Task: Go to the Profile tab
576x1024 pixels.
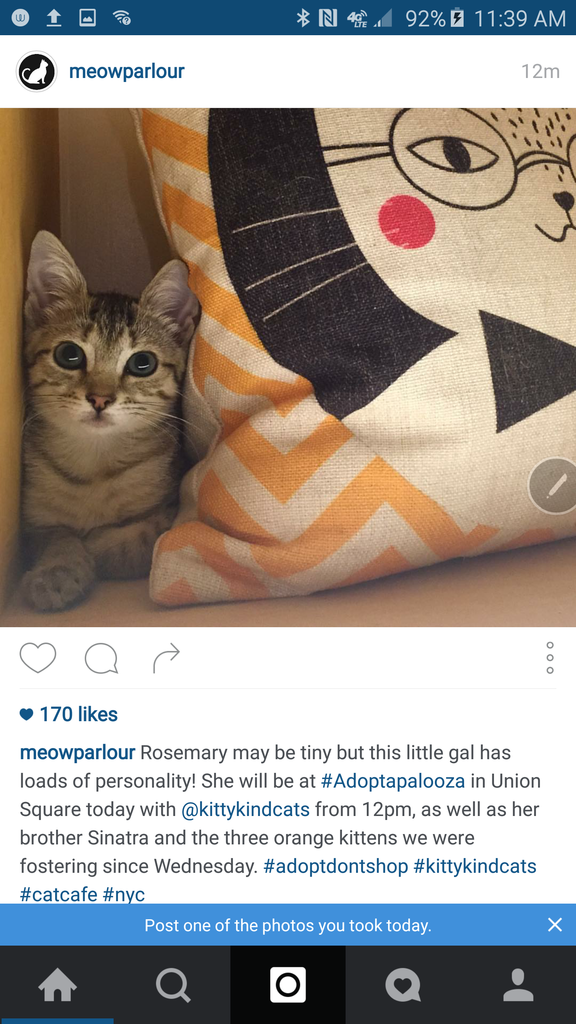Action: [x=519, y=985]
